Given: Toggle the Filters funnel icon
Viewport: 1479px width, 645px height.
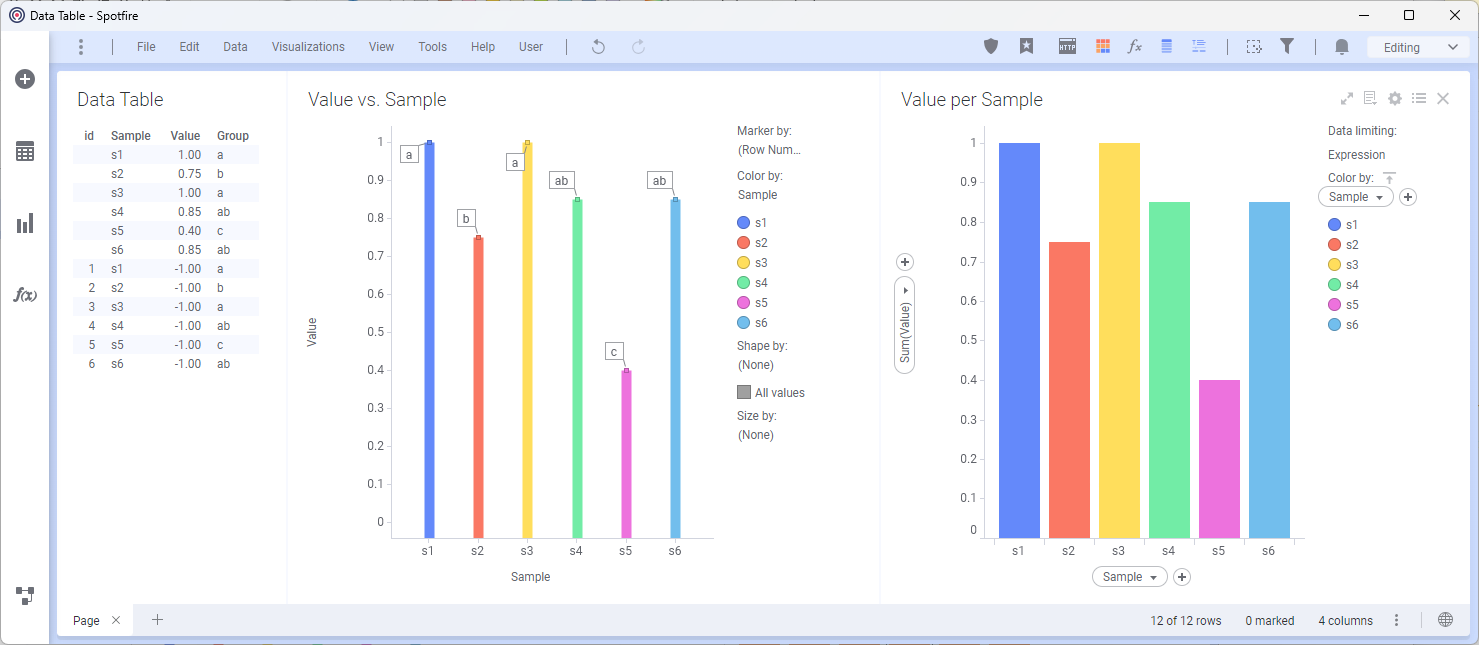Looking at the screenshot, I should pos(1287,47).
